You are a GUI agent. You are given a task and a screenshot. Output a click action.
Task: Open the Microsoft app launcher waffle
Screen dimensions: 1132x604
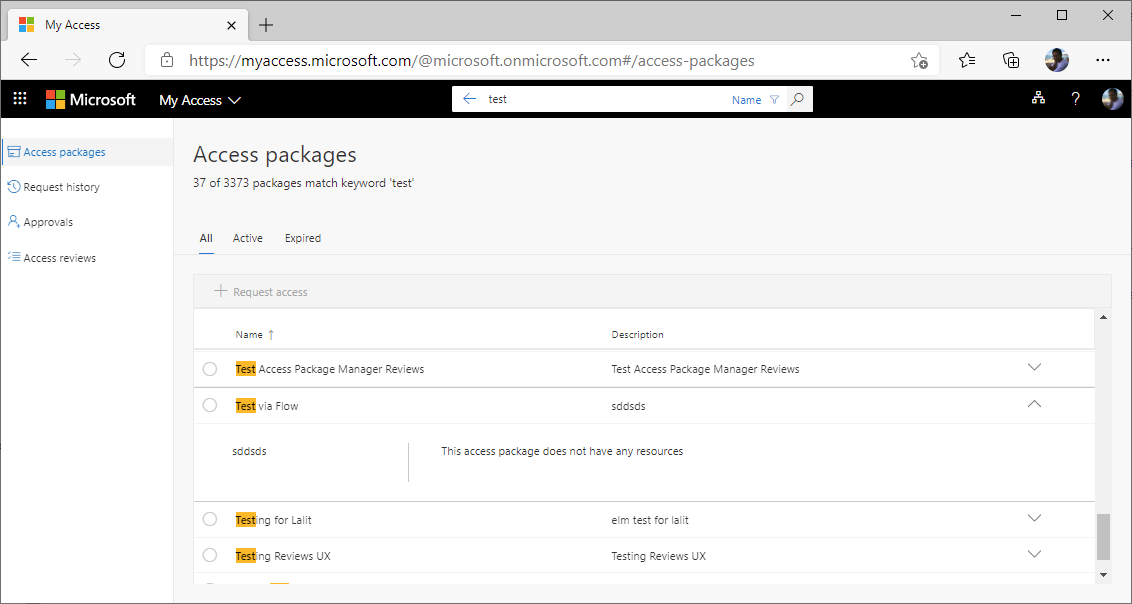(19, 98)
